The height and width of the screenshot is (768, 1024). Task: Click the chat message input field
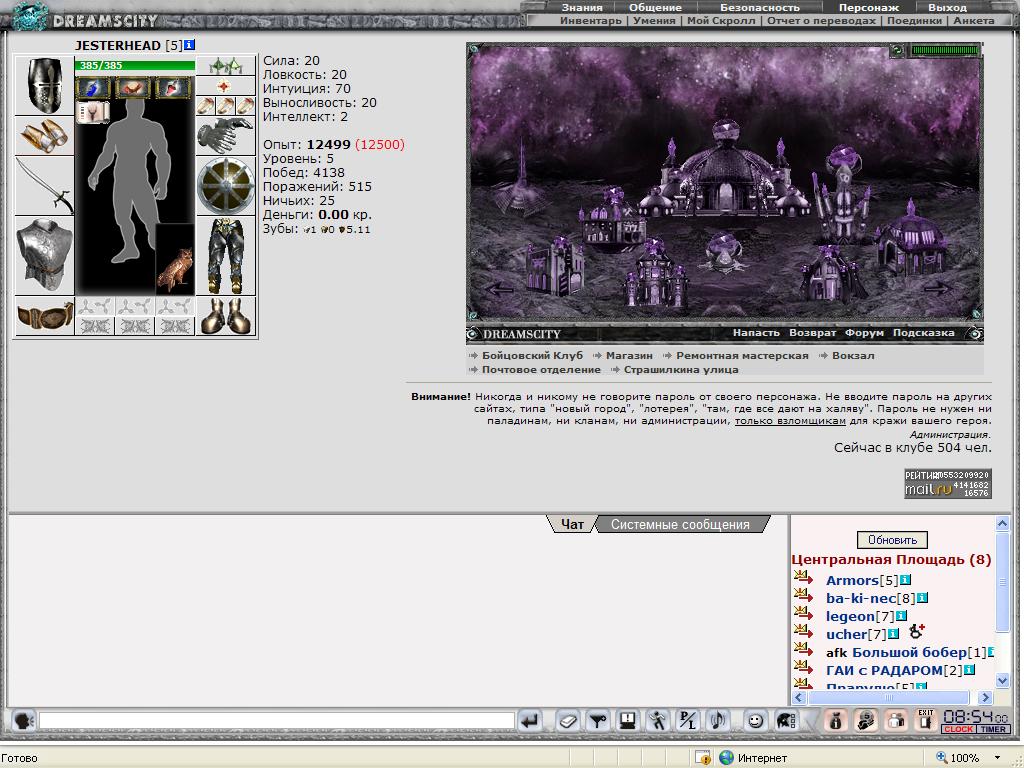pos(277,720)
